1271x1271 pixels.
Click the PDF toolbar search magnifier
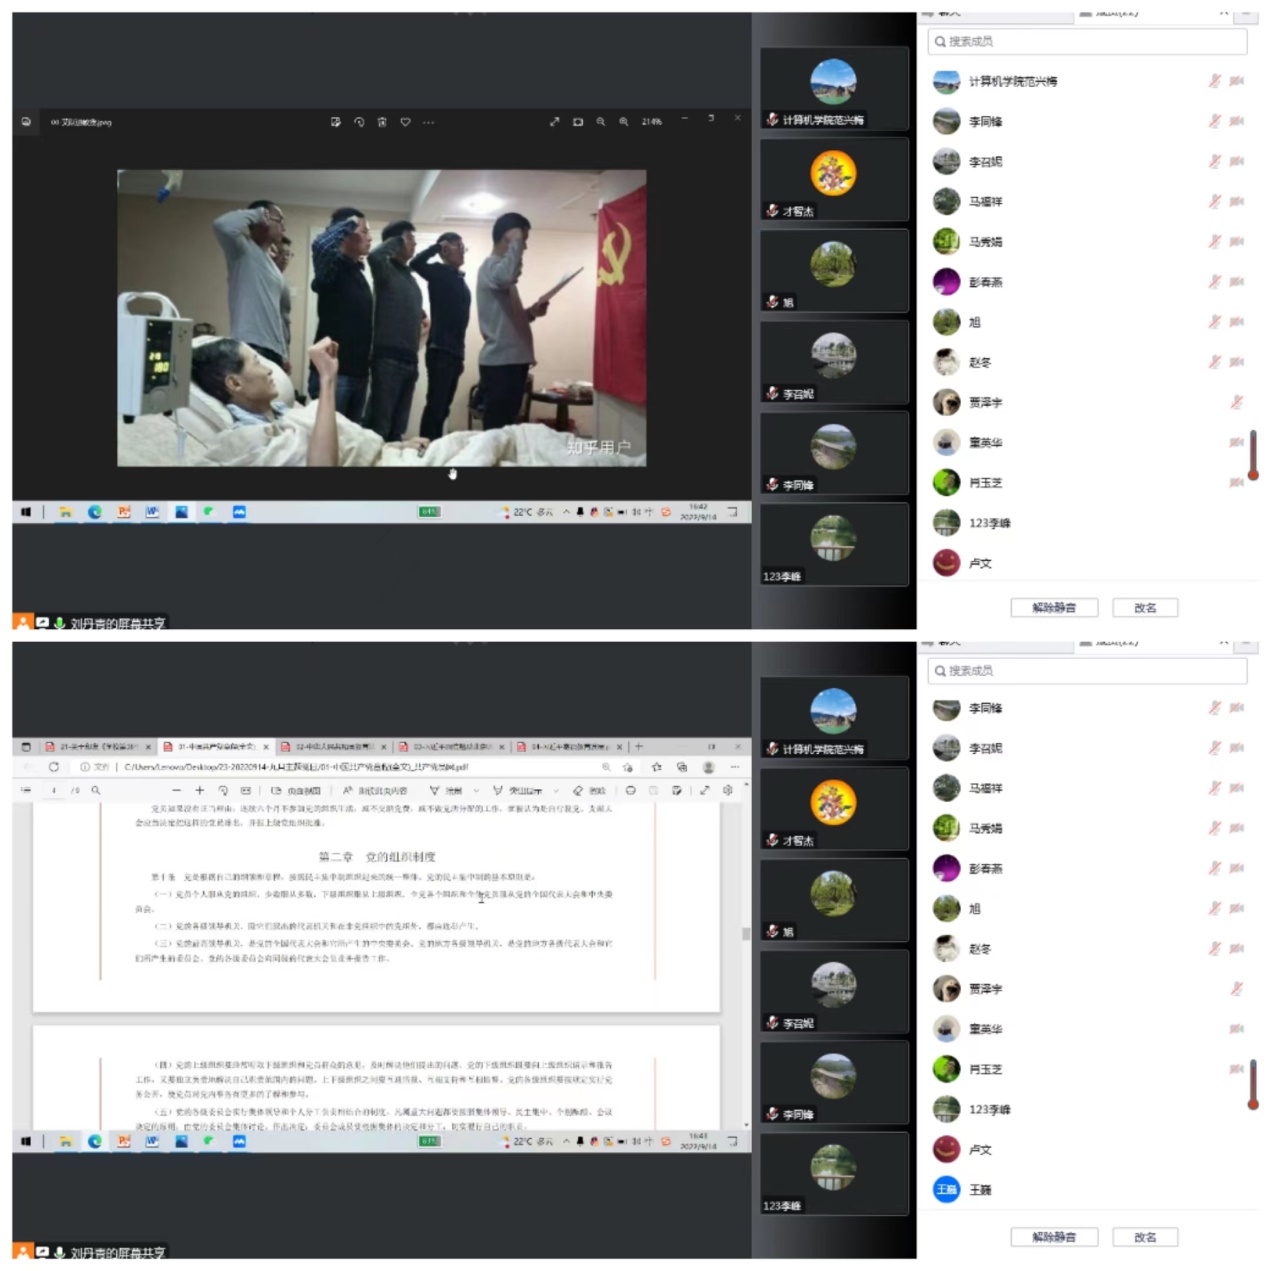(96, 790)
